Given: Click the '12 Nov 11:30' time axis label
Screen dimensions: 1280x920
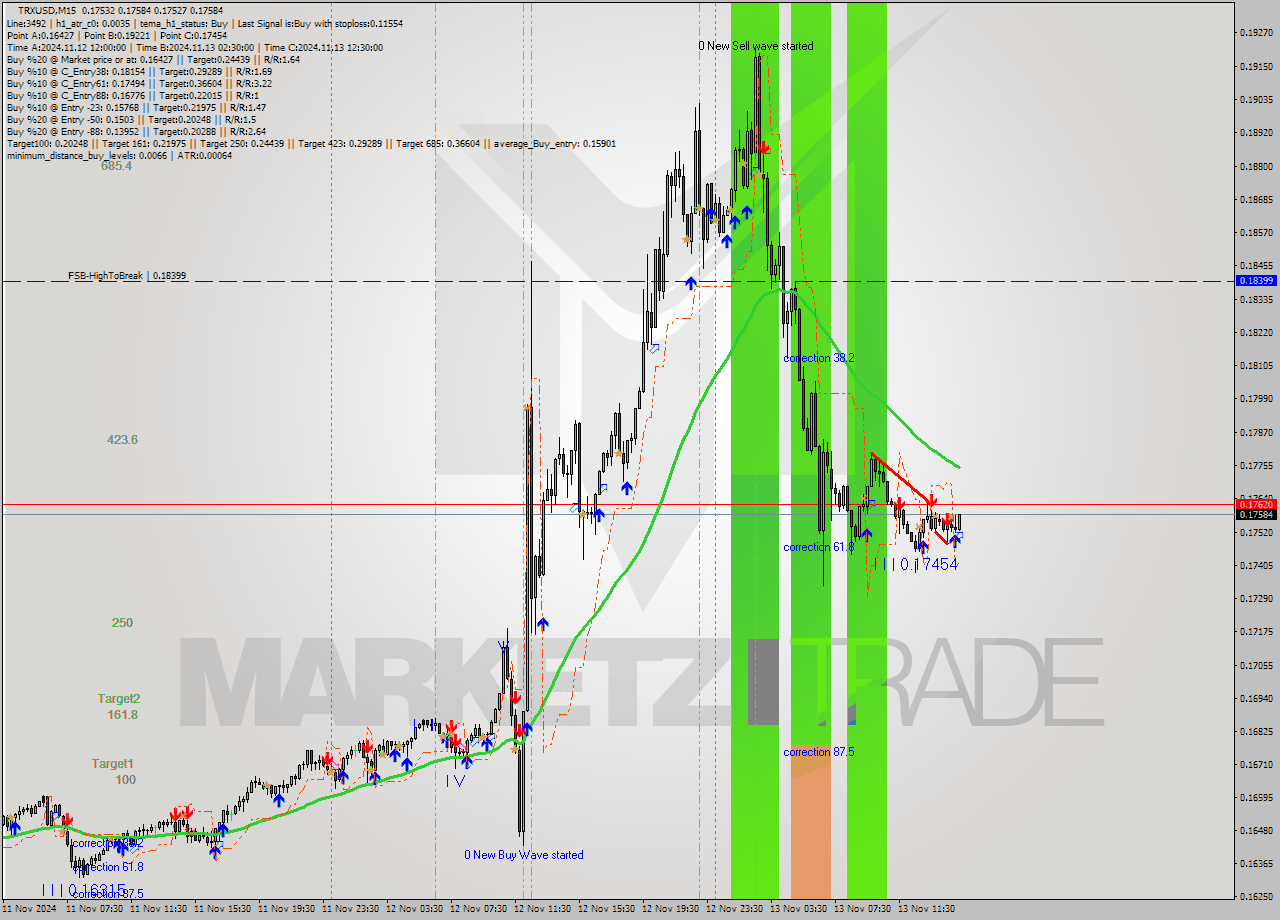Looking at the screenshot, I should click(x=542, y=910).
